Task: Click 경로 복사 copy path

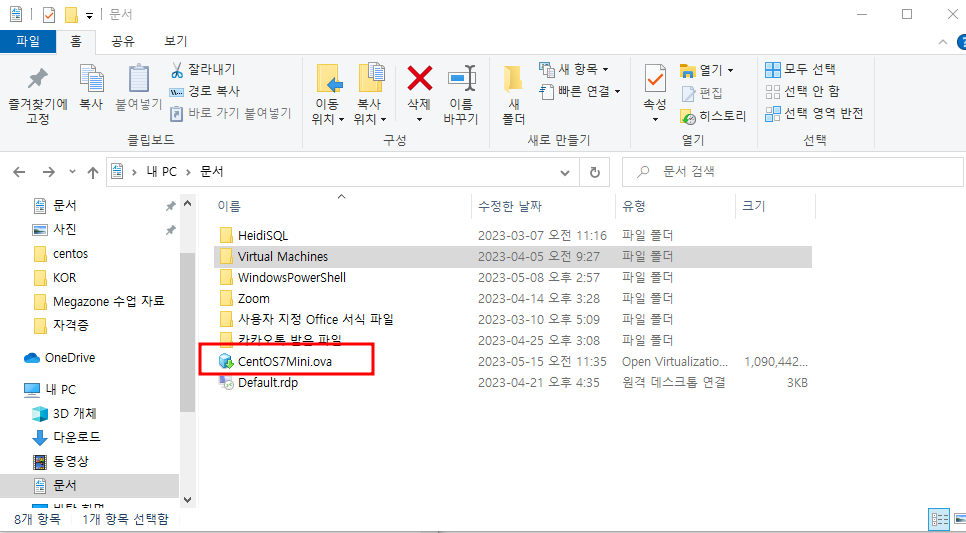Action: (x=205, y=91)
